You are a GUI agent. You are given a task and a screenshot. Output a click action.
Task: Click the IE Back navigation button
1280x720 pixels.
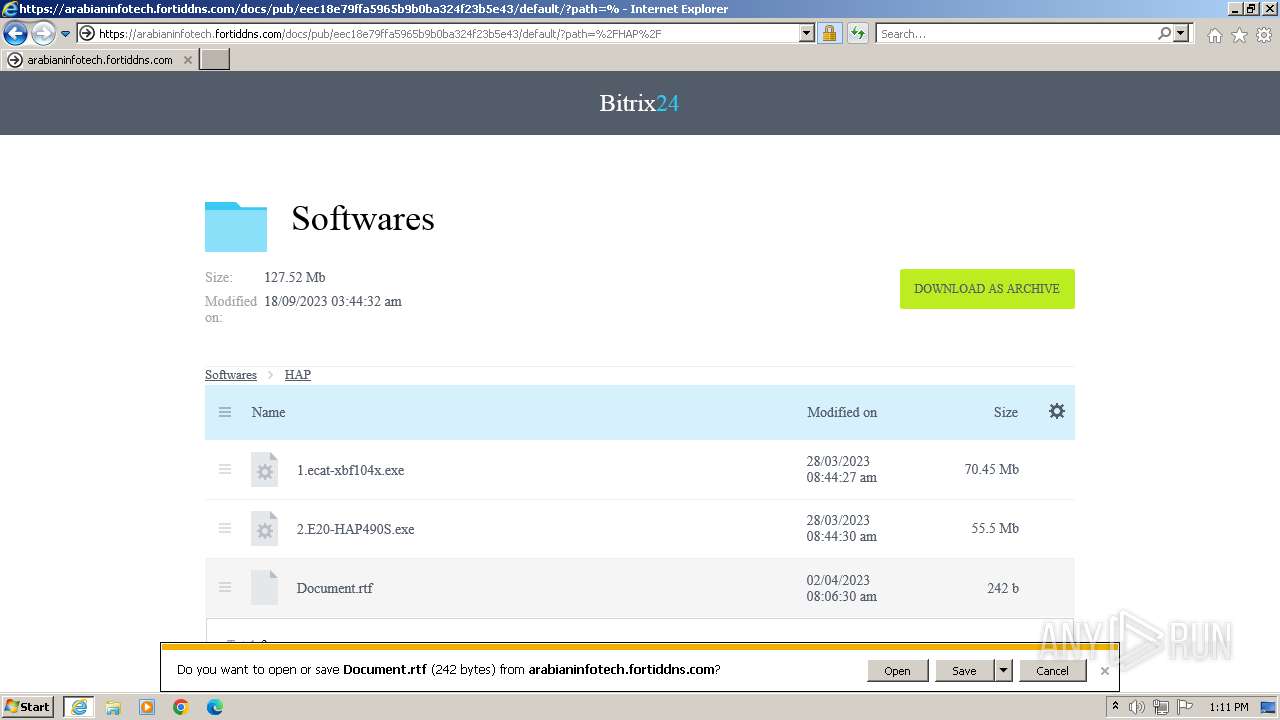tap(15, 34)
